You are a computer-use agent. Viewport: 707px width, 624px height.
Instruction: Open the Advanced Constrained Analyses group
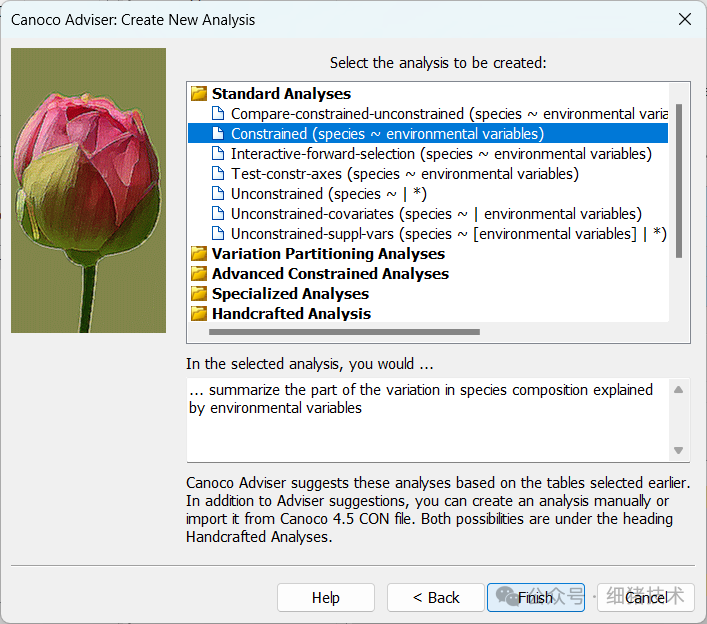coord(330,274)
